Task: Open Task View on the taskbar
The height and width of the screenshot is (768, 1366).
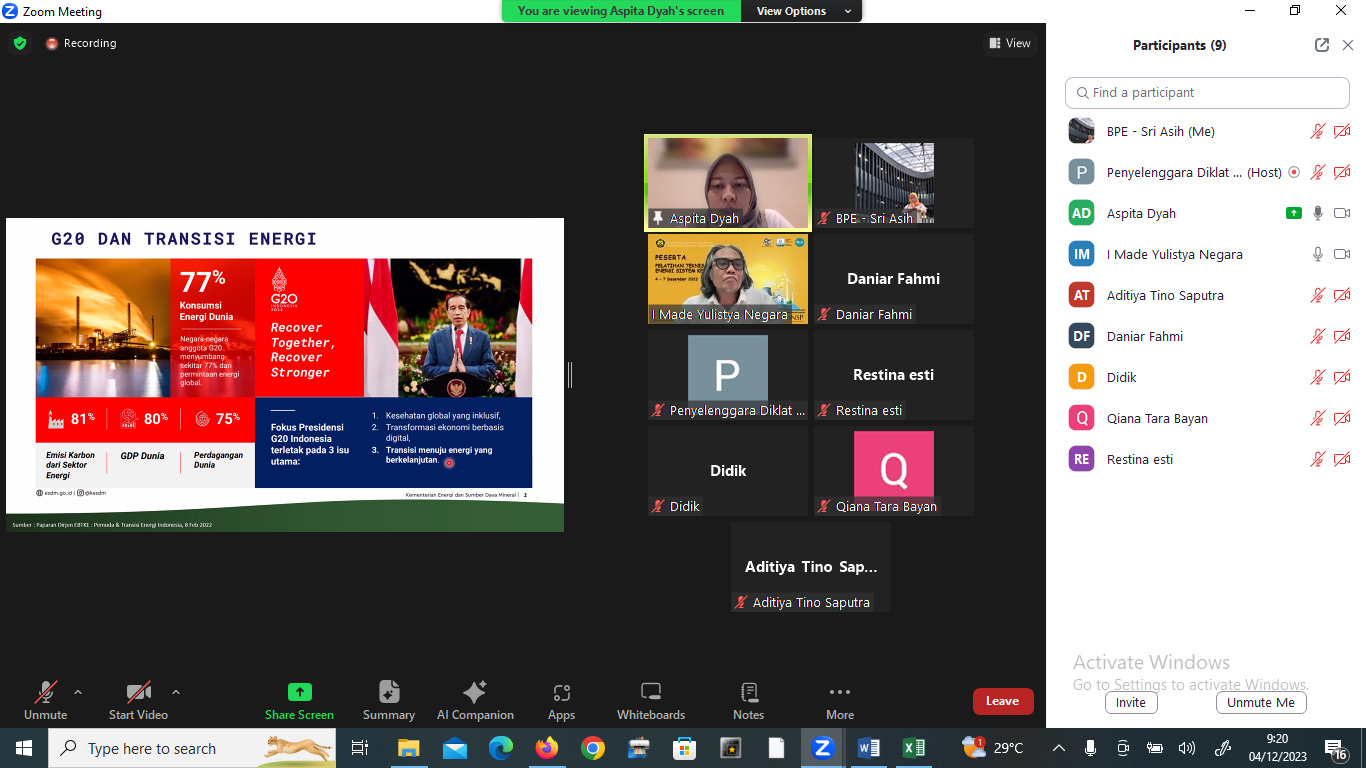Action: click(x=360, y=748)
